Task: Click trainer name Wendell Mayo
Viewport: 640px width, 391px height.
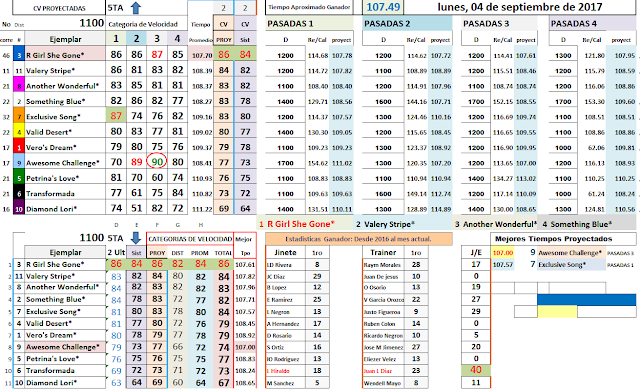Action: click(380, 383)
